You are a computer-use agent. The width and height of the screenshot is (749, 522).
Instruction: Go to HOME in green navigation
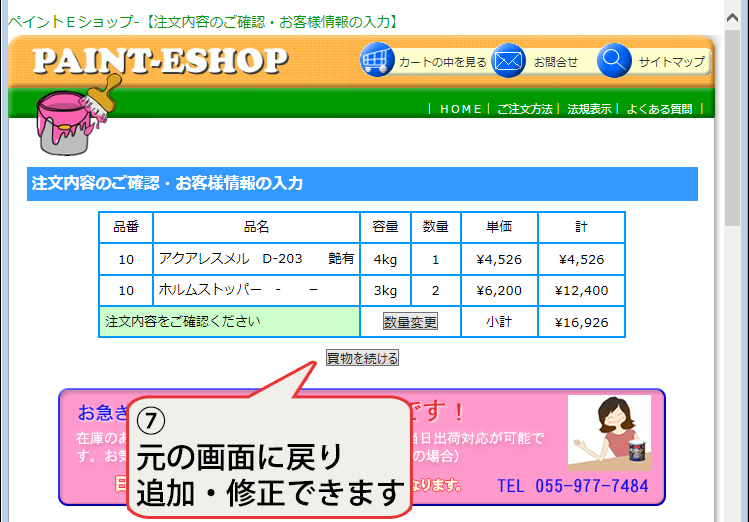[x=460, y=109]
